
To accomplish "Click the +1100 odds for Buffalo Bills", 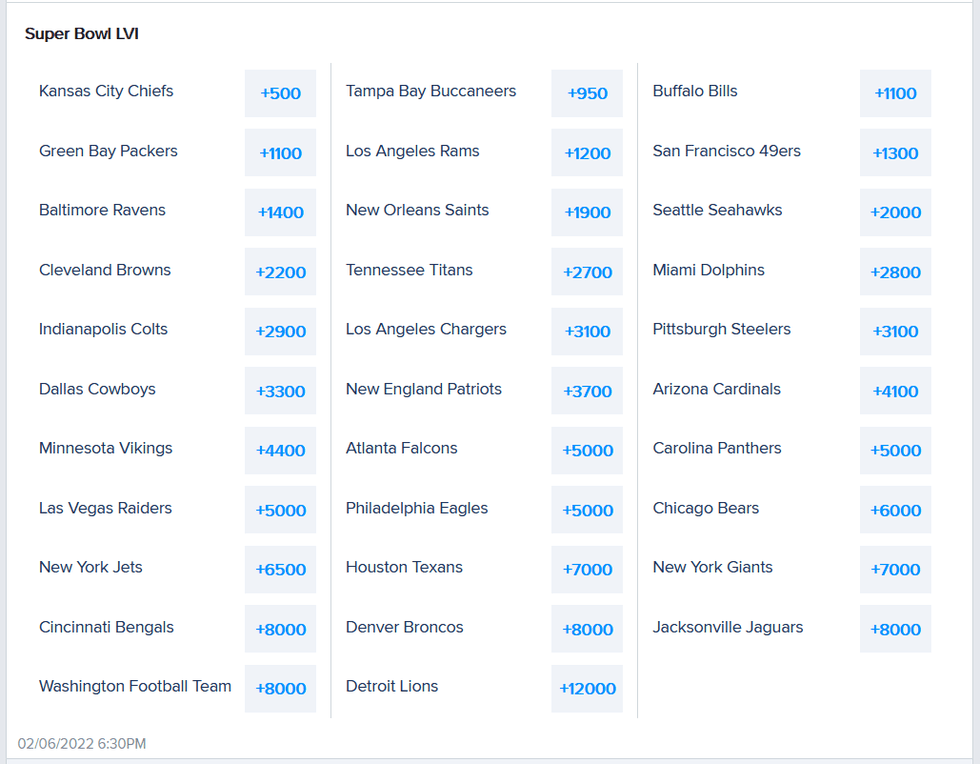I will [895, 93].
